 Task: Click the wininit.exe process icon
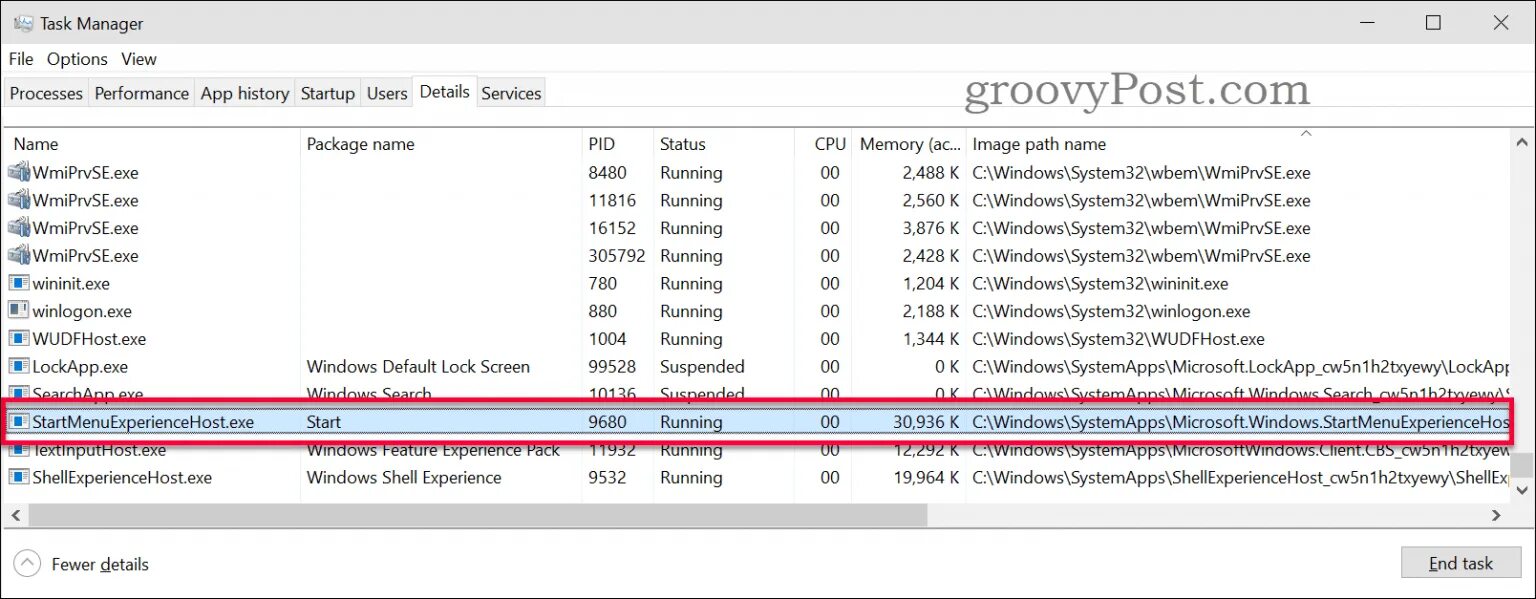click(18, 284)
